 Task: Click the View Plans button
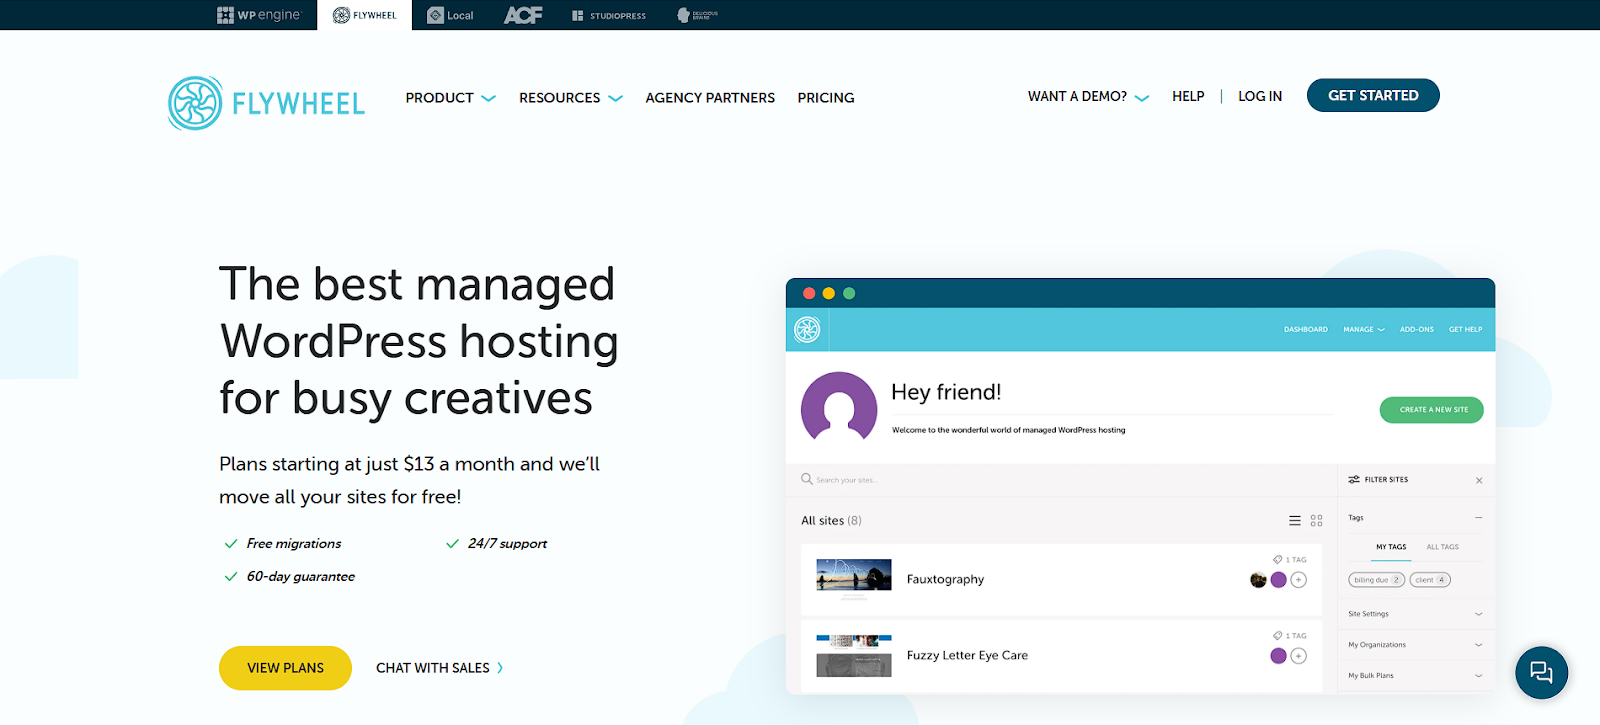point(285,668)
